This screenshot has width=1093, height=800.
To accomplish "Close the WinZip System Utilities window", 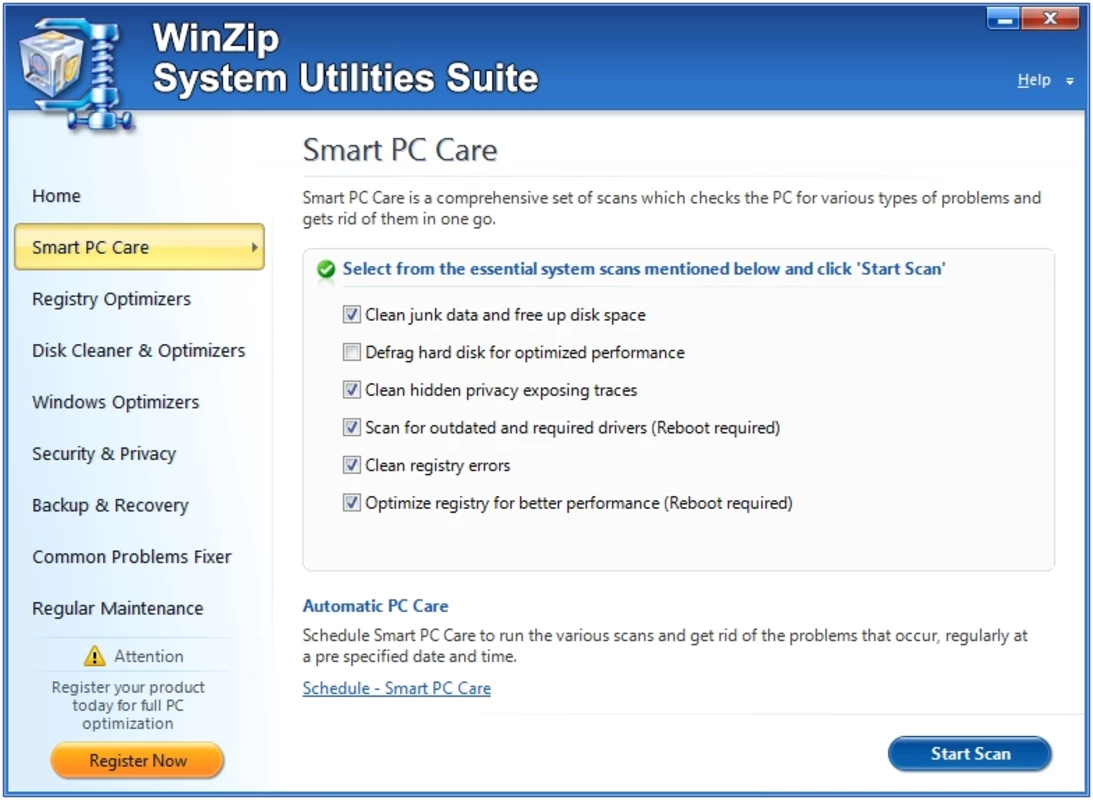I will coord(1050,19).
